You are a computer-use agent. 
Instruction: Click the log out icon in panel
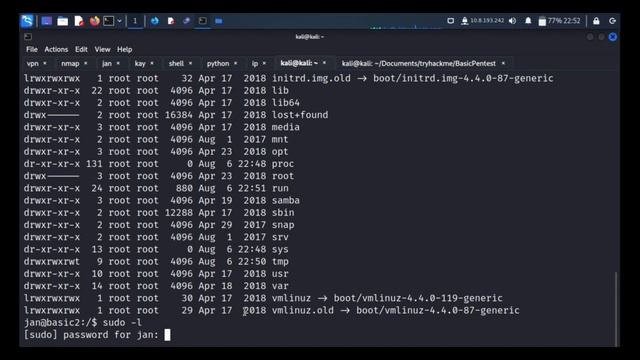[612, 21]
